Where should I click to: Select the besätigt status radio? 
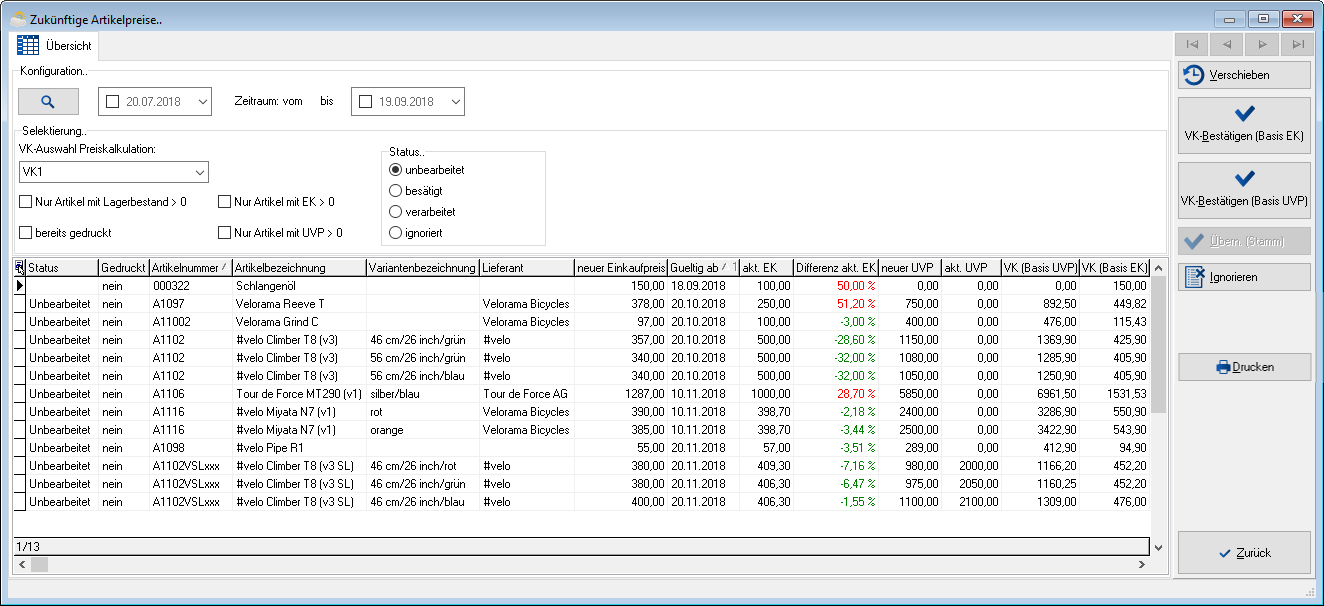pos(416,190)
